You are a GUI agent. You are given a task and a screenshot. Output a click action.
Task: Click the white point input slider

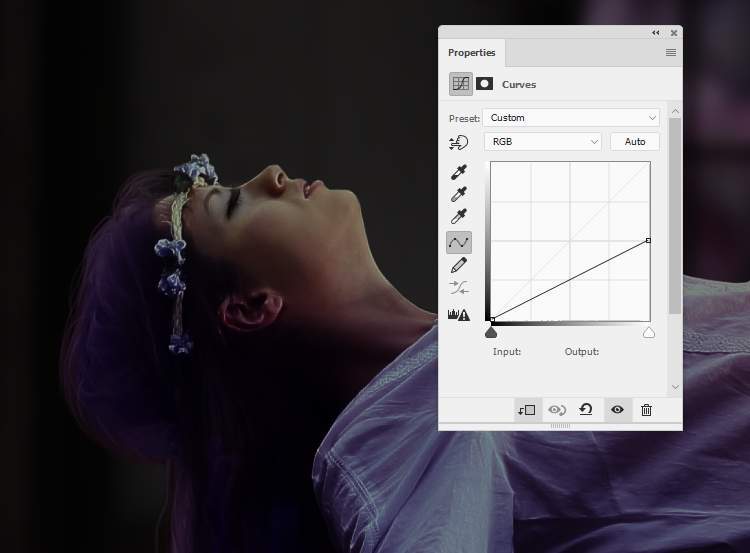pyautogui.click(x=649, y=332)
